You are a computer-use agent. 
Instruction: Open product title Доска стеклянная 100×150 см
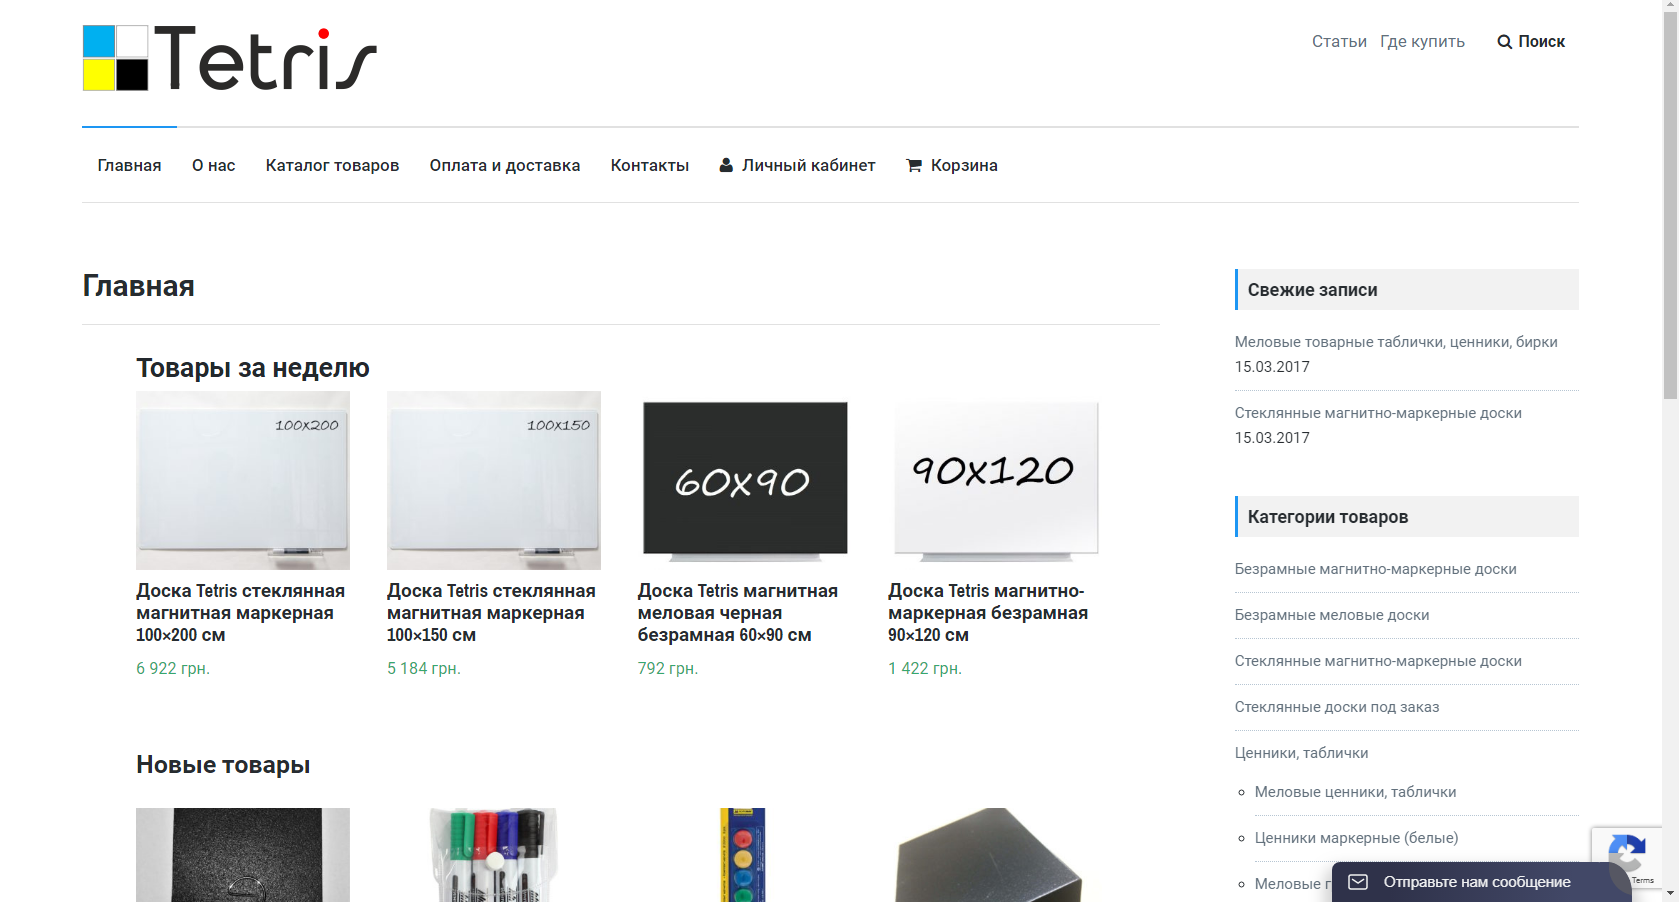[491, 613]
